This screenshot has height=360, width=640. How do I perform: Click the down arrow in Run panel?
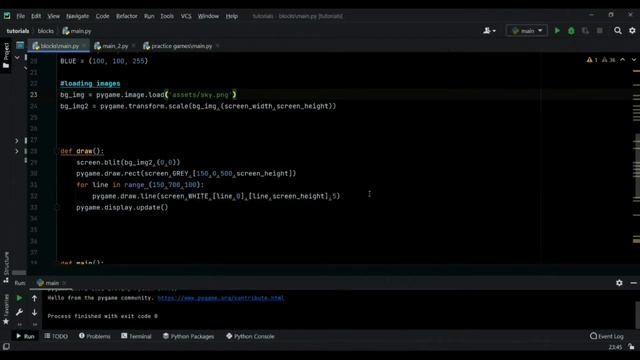[x=35, y=312]
